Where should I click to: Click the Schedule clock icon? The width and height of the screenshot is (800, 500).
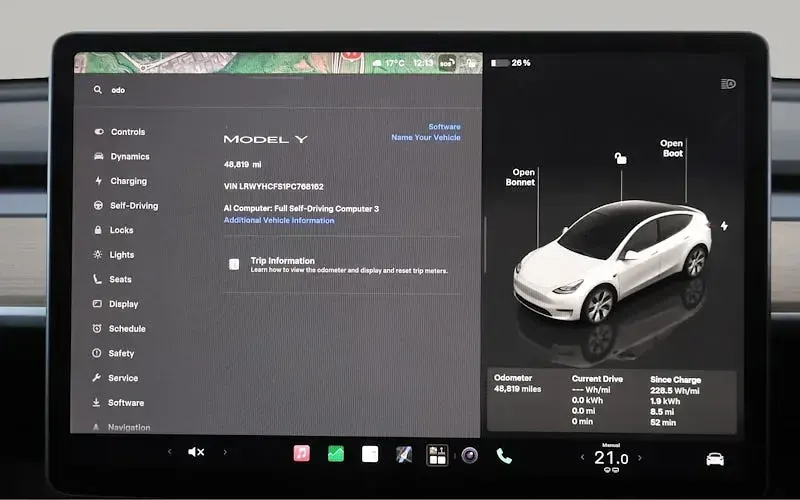97,329
